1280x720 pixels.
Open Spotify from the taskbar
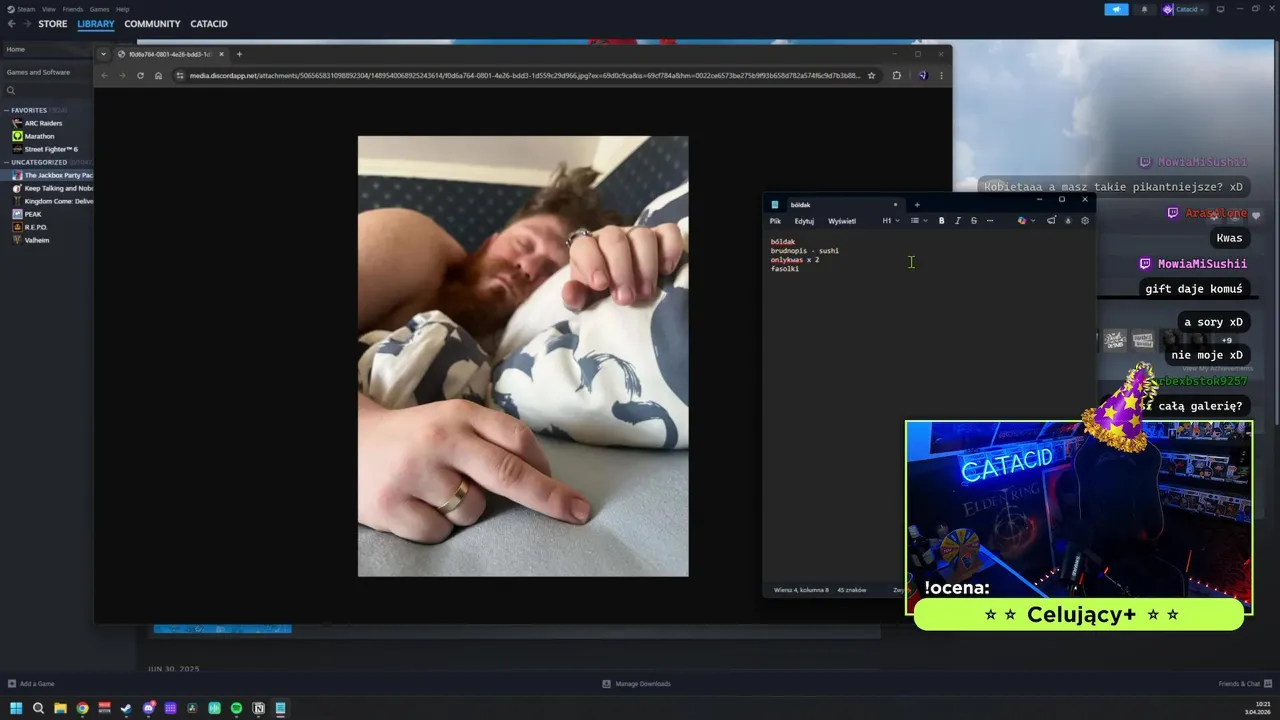[x=237, y=708]
